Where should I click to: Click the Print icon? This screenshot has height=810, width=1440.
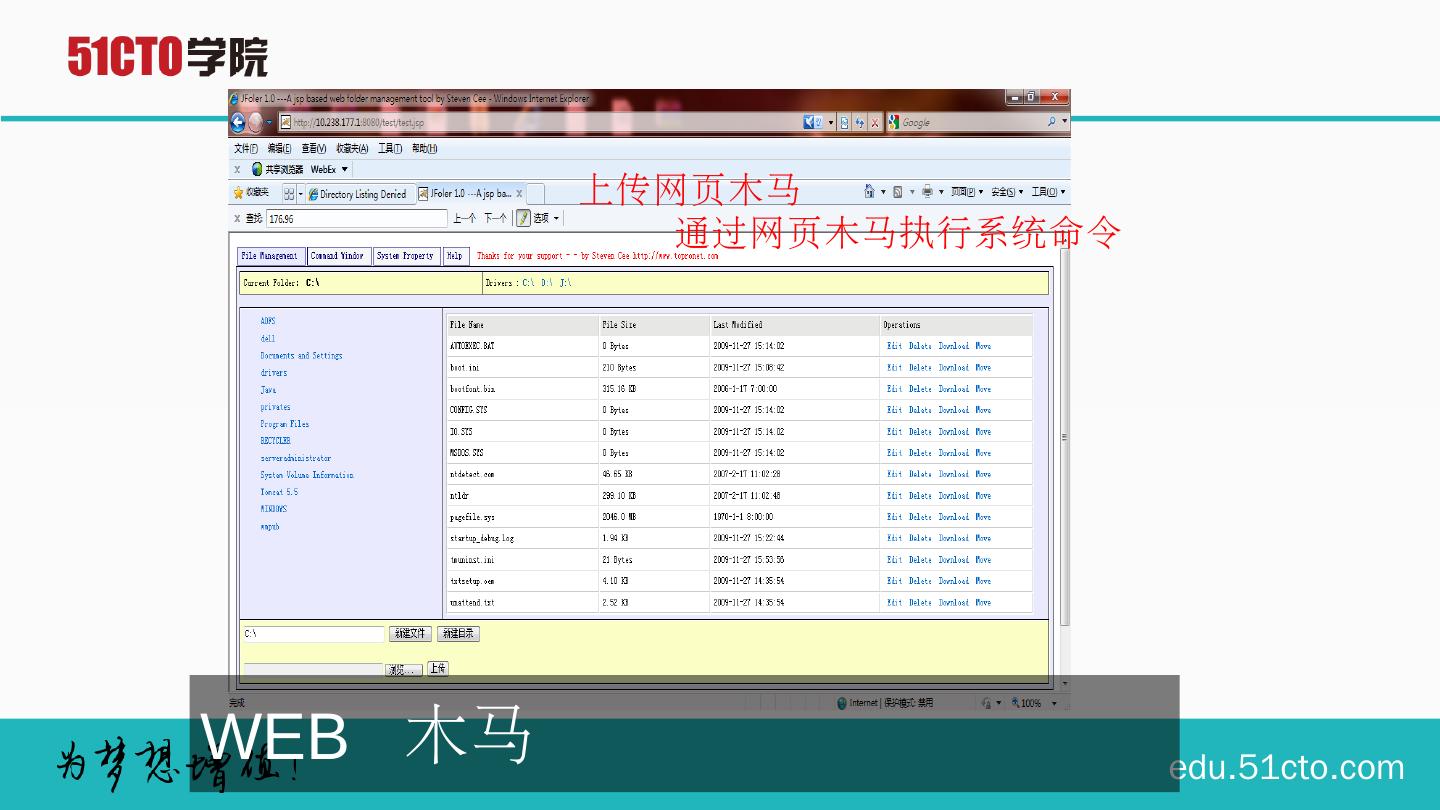point(928,191)
